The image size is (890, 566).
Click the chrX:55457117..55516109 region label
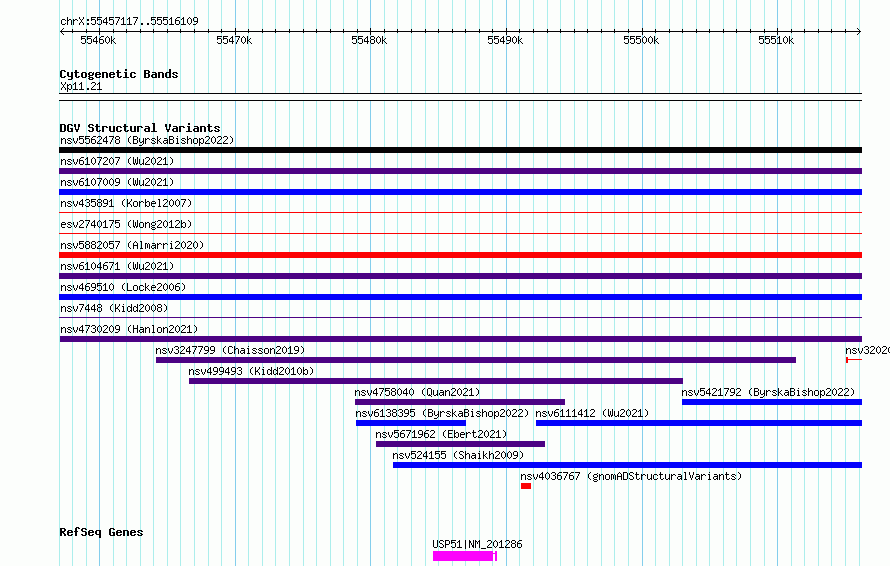[129, 22]
